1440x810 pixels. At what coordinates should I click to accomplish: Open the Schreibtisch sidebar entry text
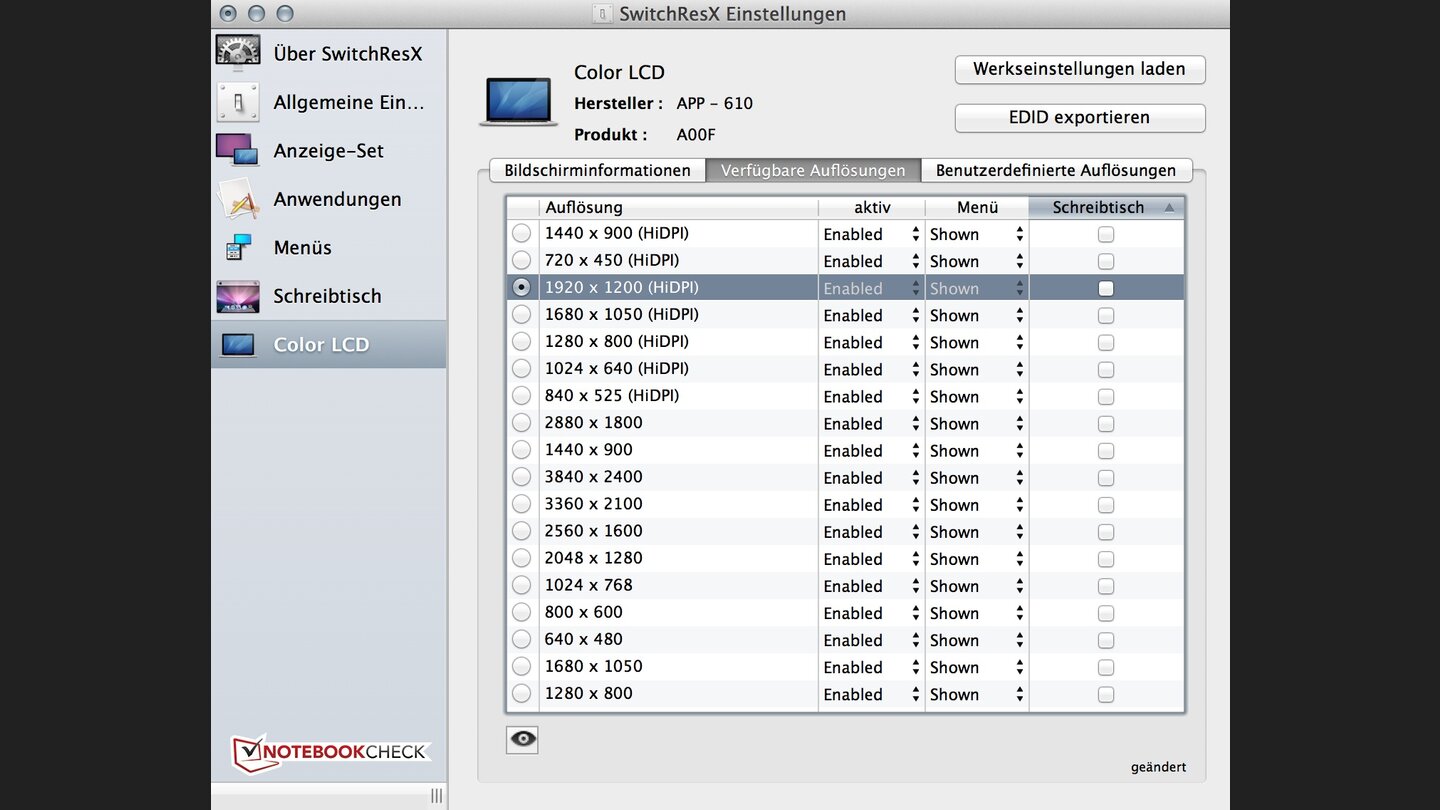coord(327,296)
